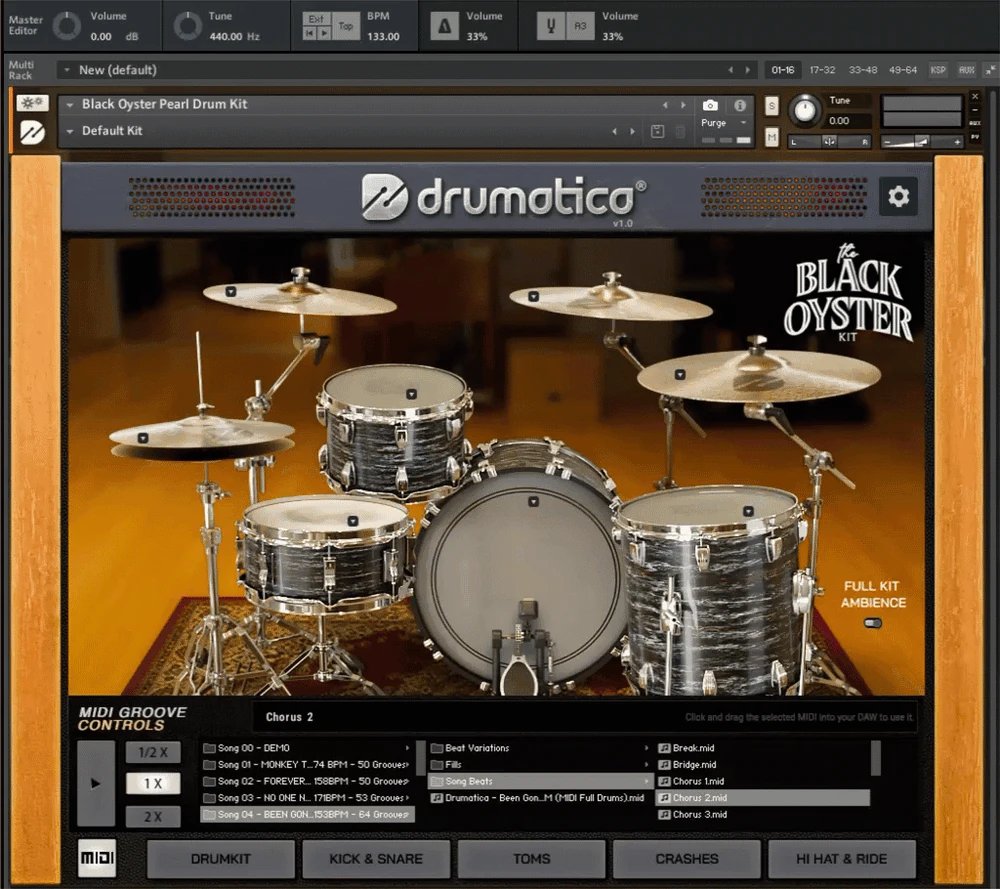Open the Default Kit preset dropdown

[x=70, y=131]
